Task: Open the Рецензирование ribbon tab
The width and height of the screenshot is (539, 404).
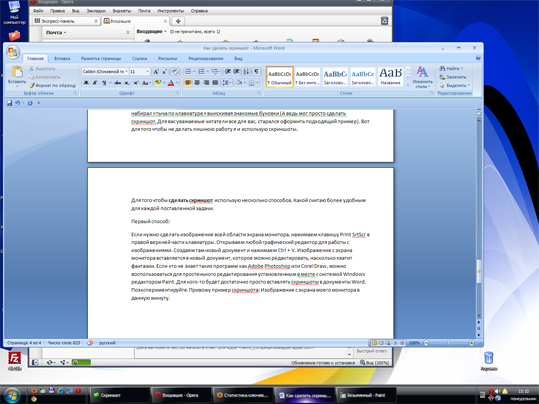Action: pos(206,58)
